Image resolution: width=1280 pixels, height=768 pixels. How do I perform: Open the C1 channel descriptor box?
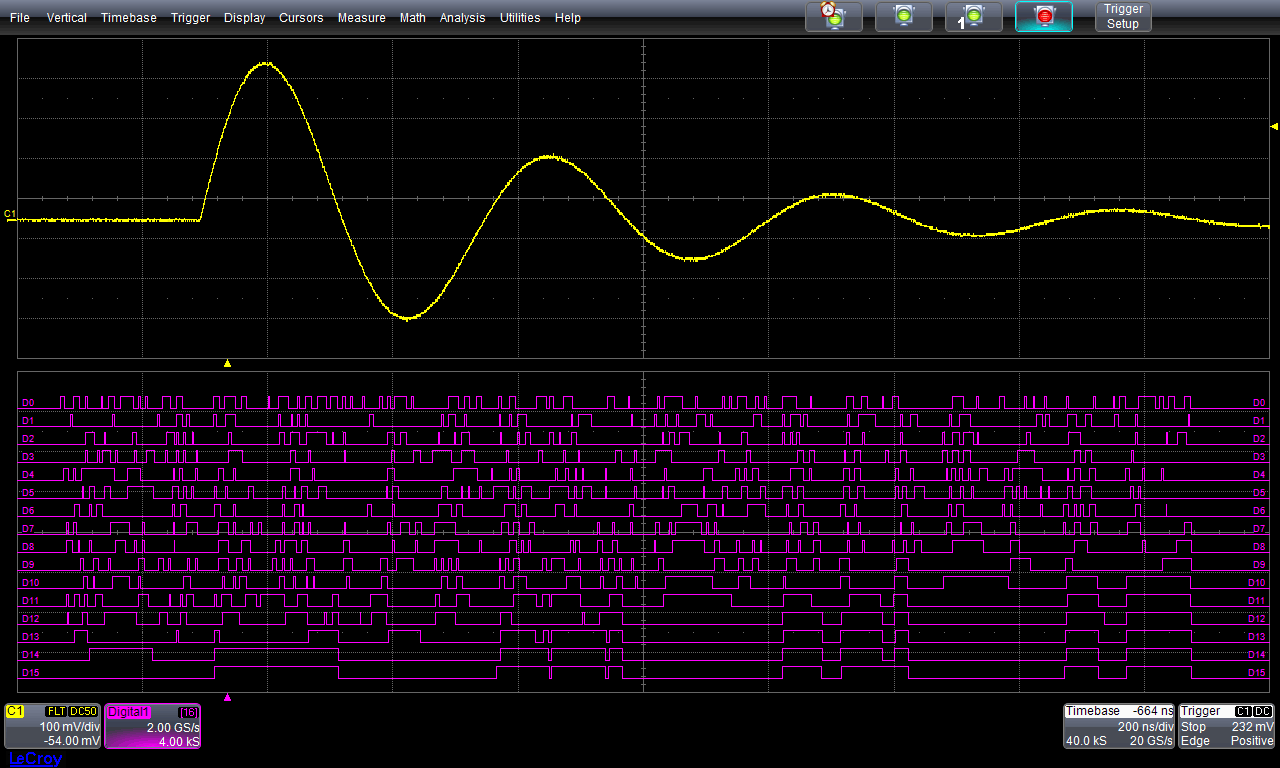tap(52, 726)
